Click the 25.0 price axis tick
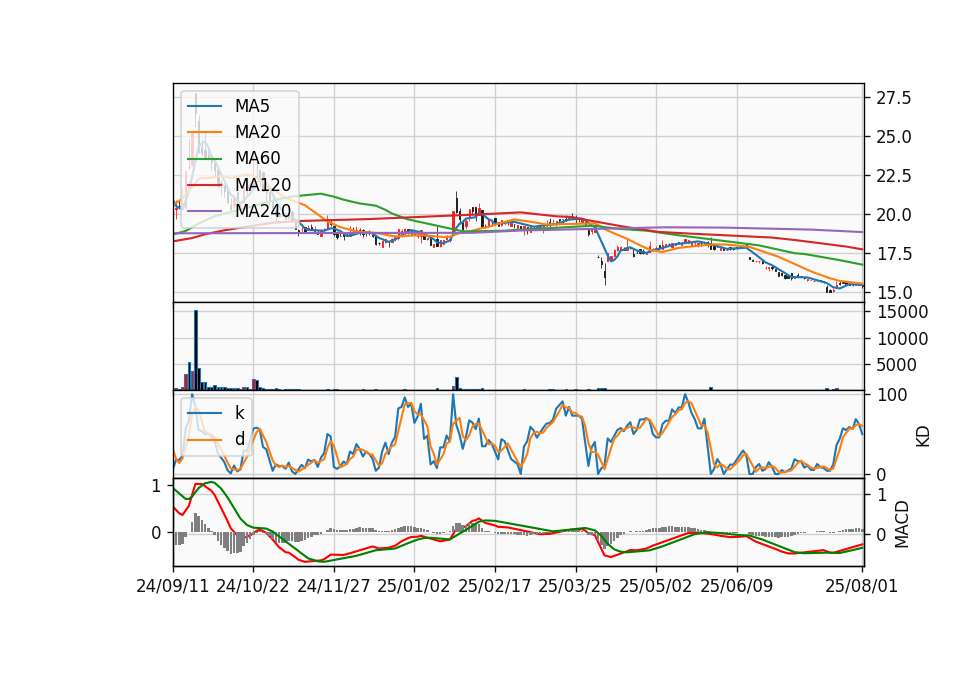Viewport: 960px width, 690px height. 893,137
